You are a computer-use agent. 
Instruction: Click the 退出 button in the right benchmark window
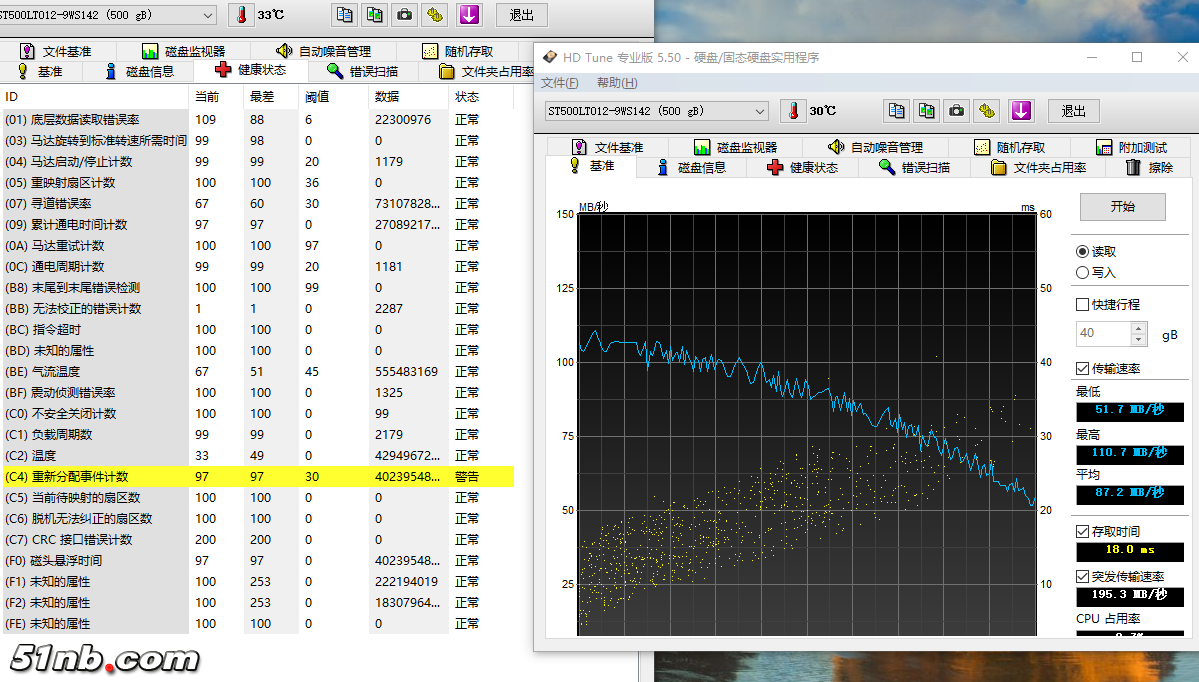(1073, 111)
